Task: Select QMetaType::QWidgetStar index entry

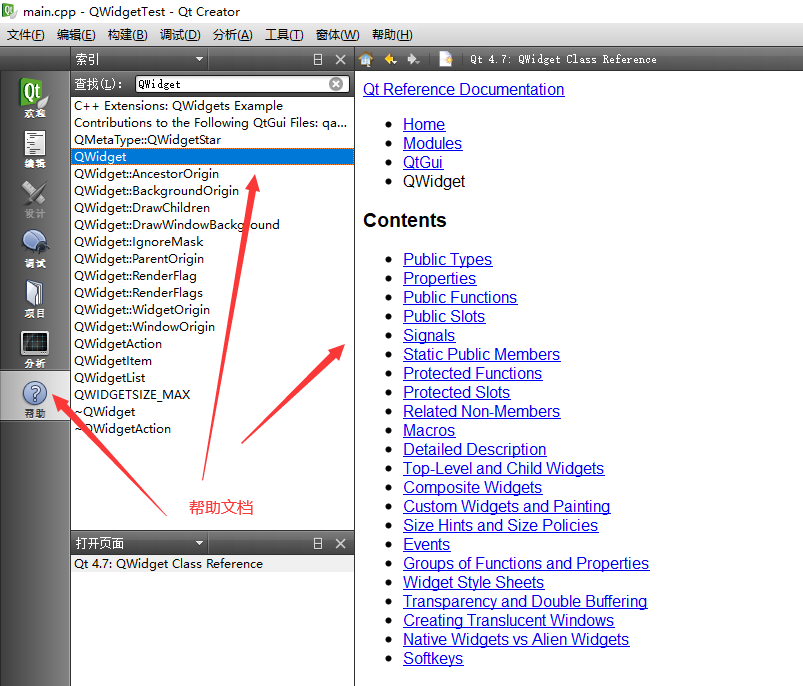Action: 212,140
